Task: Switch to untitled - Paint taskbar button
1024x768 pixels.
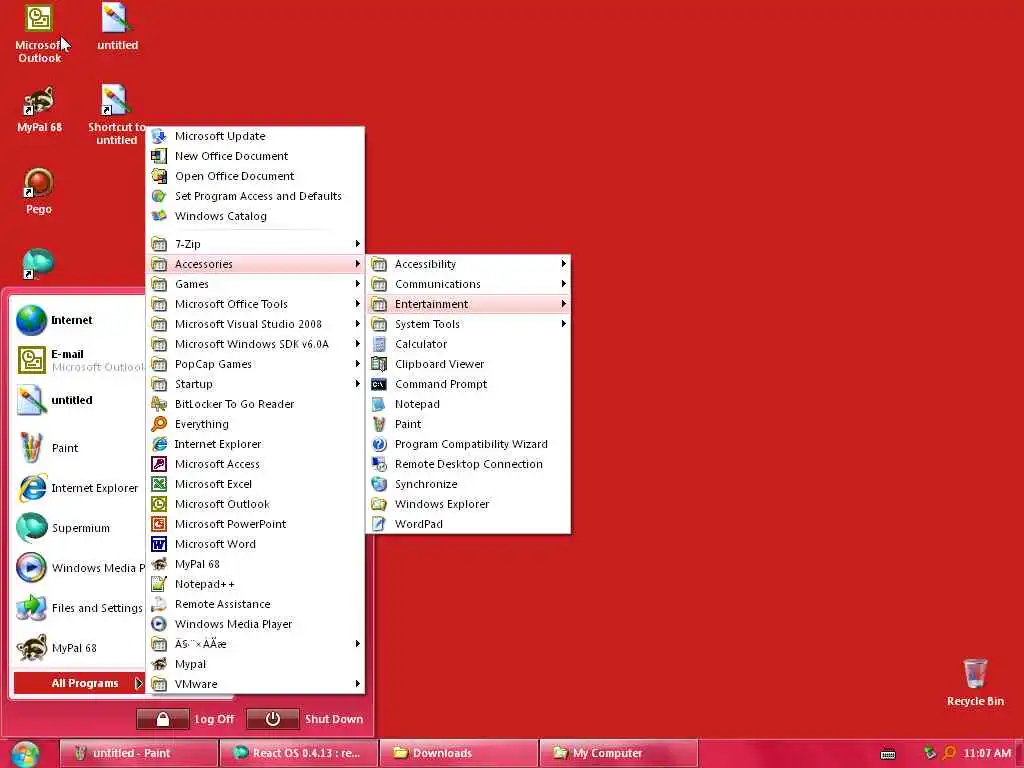Action: pyautogui.click(x=138, y=753)
